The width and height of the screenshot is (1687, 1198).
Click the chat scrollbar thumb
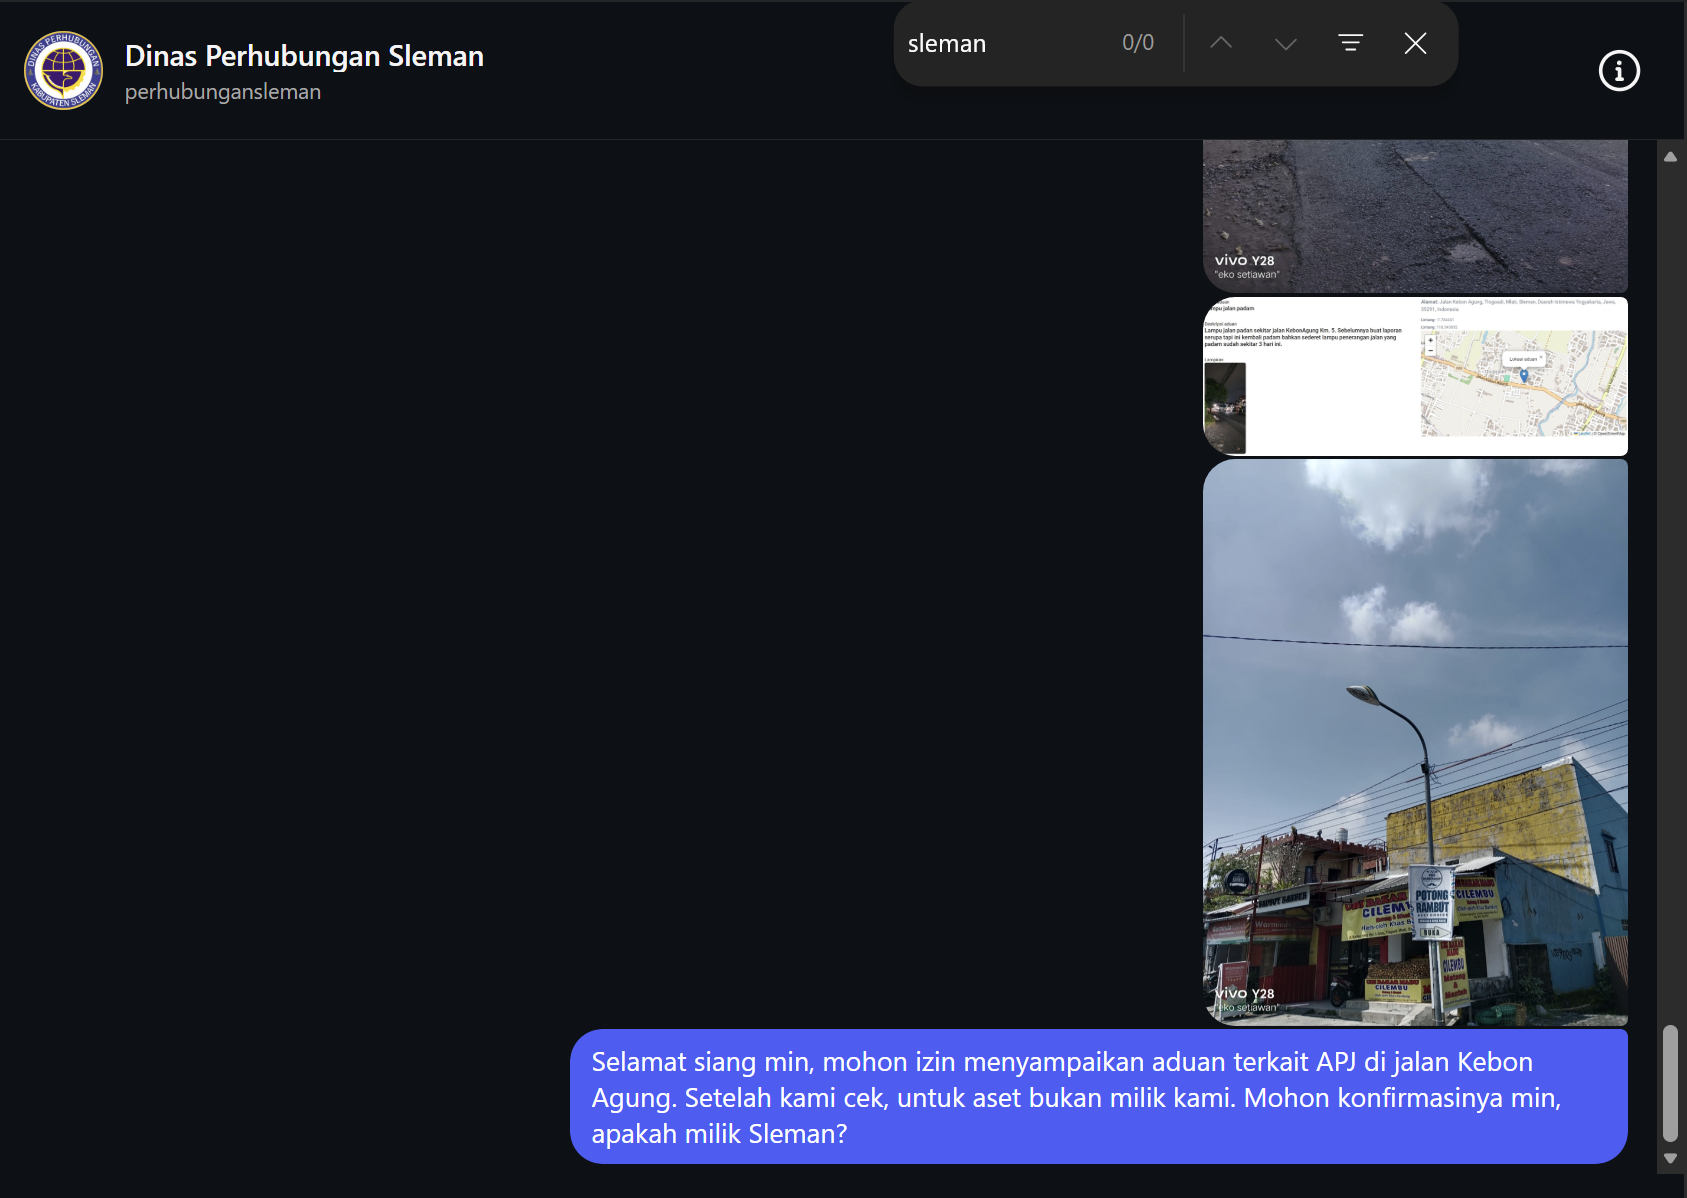pos(1670,1082)
